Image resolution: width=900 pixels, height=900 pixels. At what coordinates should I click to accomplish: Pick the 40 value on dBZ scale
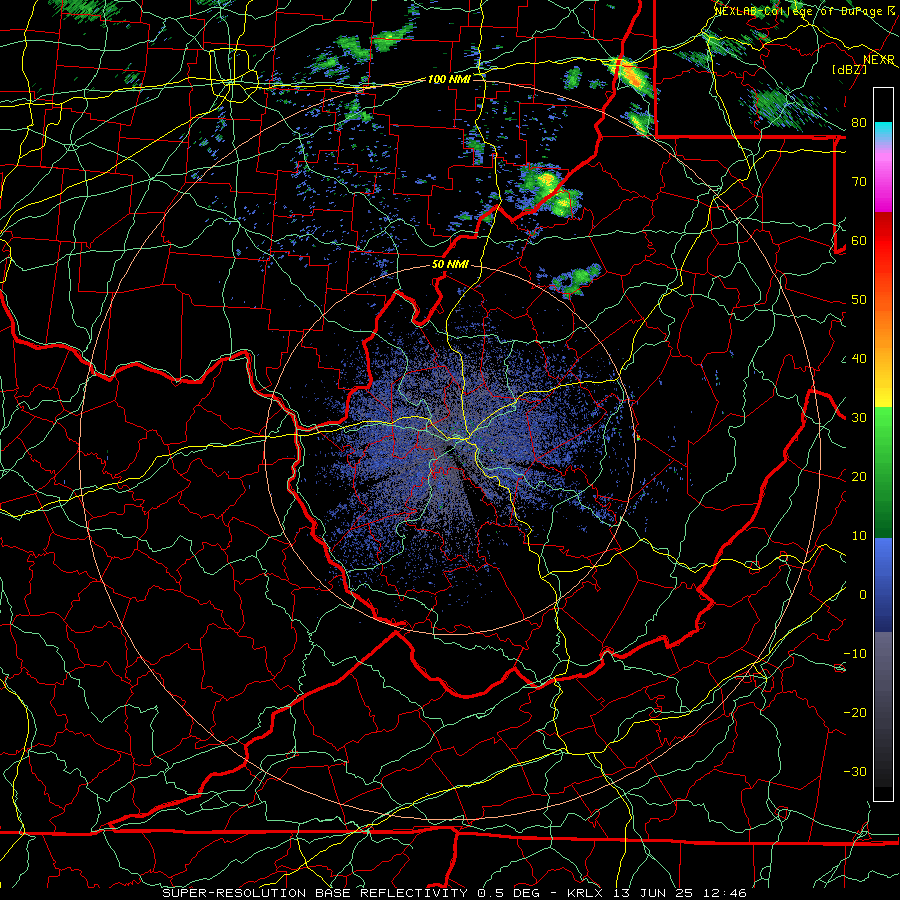tap(859, 359)
